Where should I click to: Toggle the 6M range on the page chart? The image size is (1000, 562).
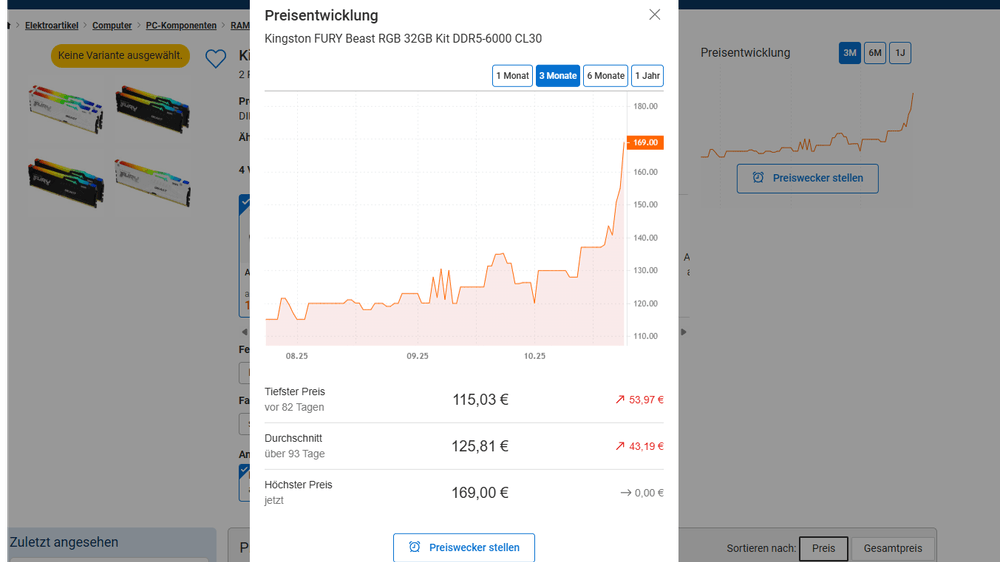pyautogui.click(x=875, y=53)
